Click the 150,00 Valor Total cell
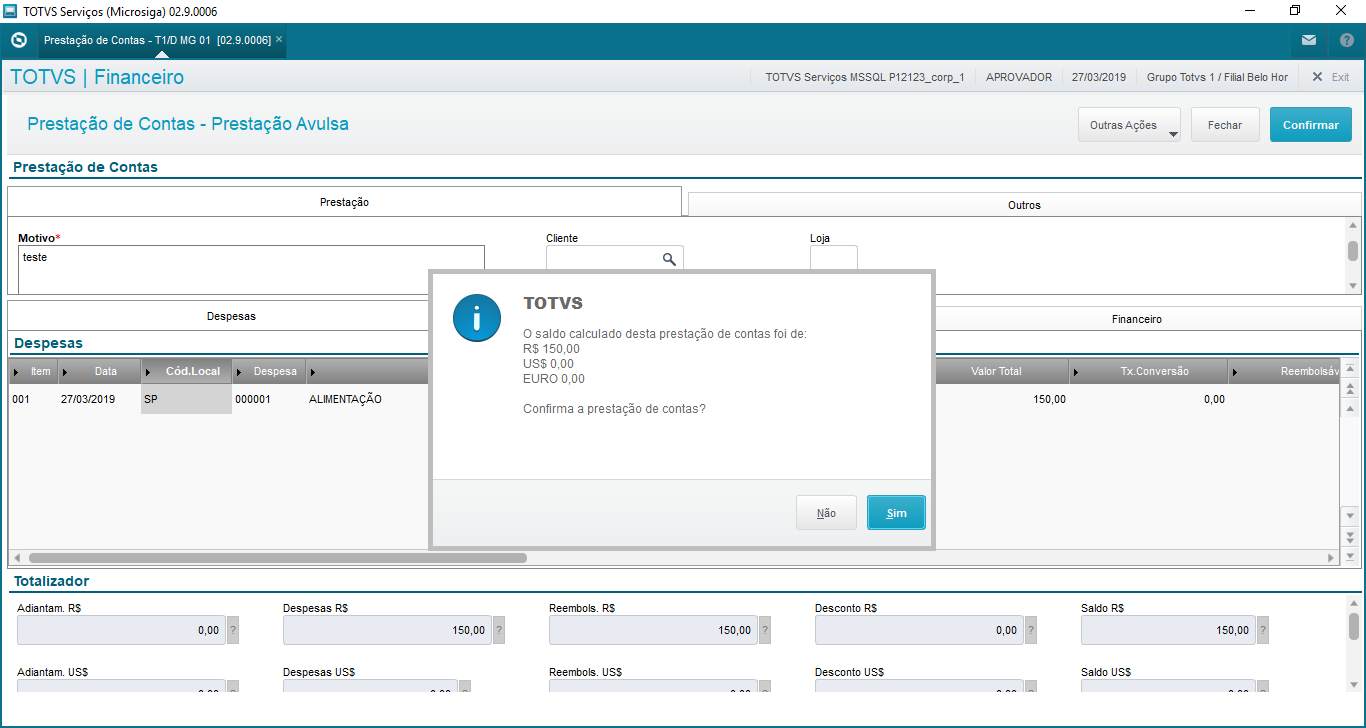 [x=1000, y=399]
